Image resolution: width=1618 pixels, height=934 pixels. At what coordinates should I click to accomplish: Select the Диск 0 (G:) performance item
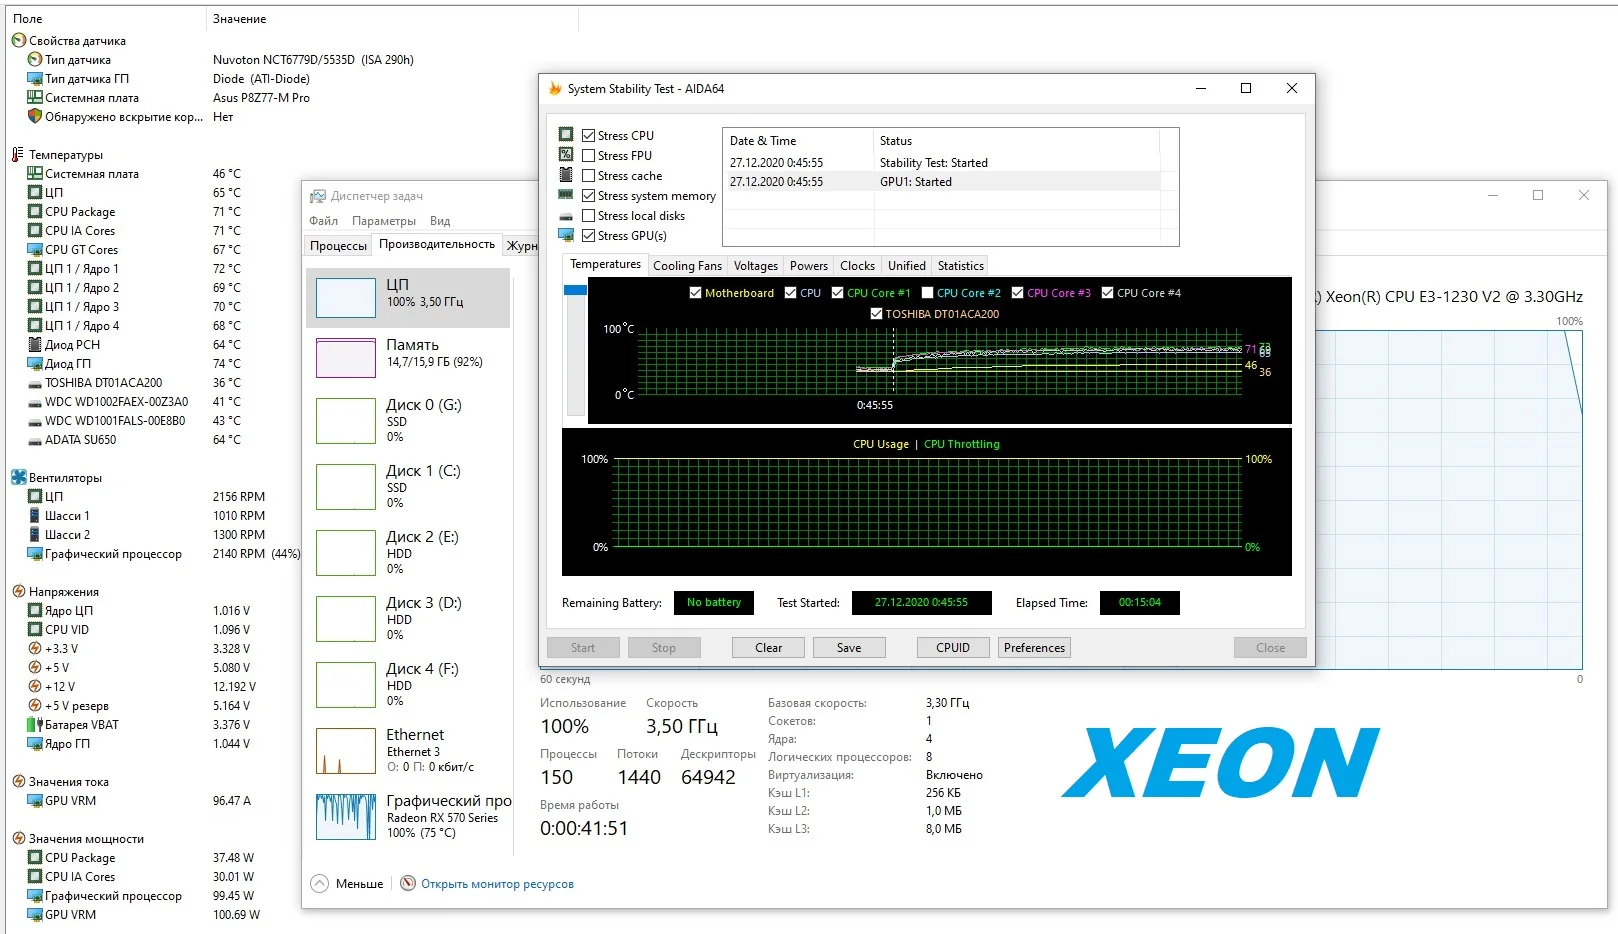(x=408, y=420)
